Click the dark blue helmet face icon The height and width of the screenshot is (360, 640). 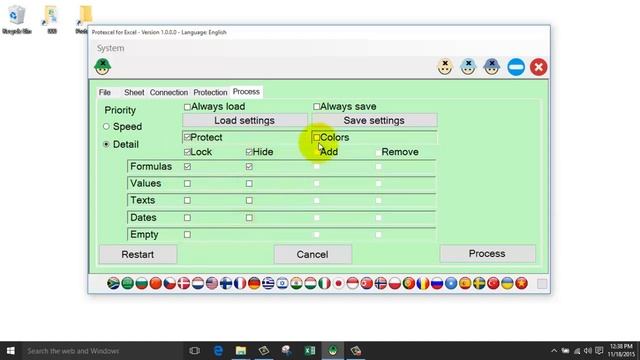(x=491, y=67)
